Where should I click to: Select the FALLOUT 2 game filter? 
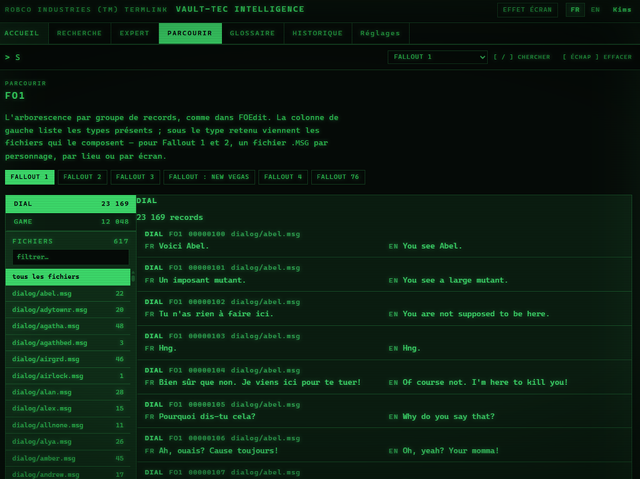(82, 177)
